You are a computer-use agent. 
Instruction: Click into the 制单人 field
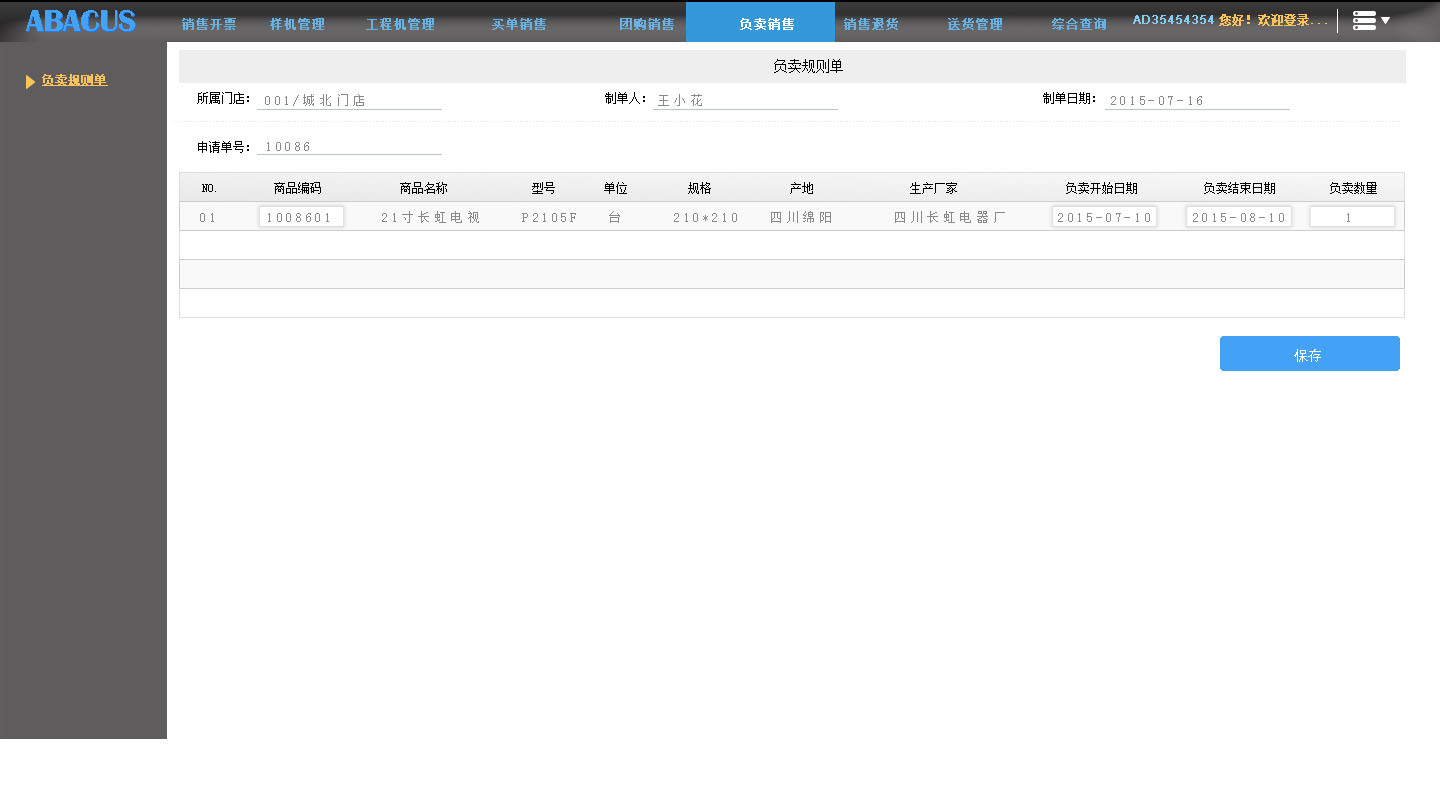(x=745, y=100)
